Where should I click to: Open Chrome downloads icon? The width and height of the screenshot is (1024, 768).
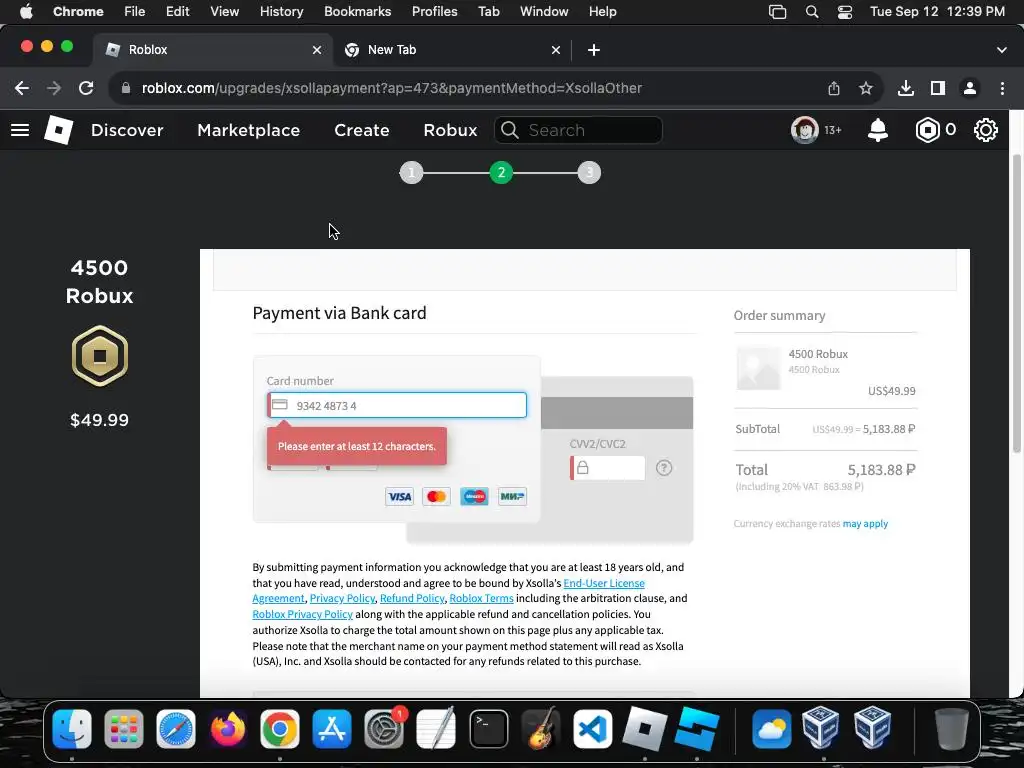click(906, 88)
